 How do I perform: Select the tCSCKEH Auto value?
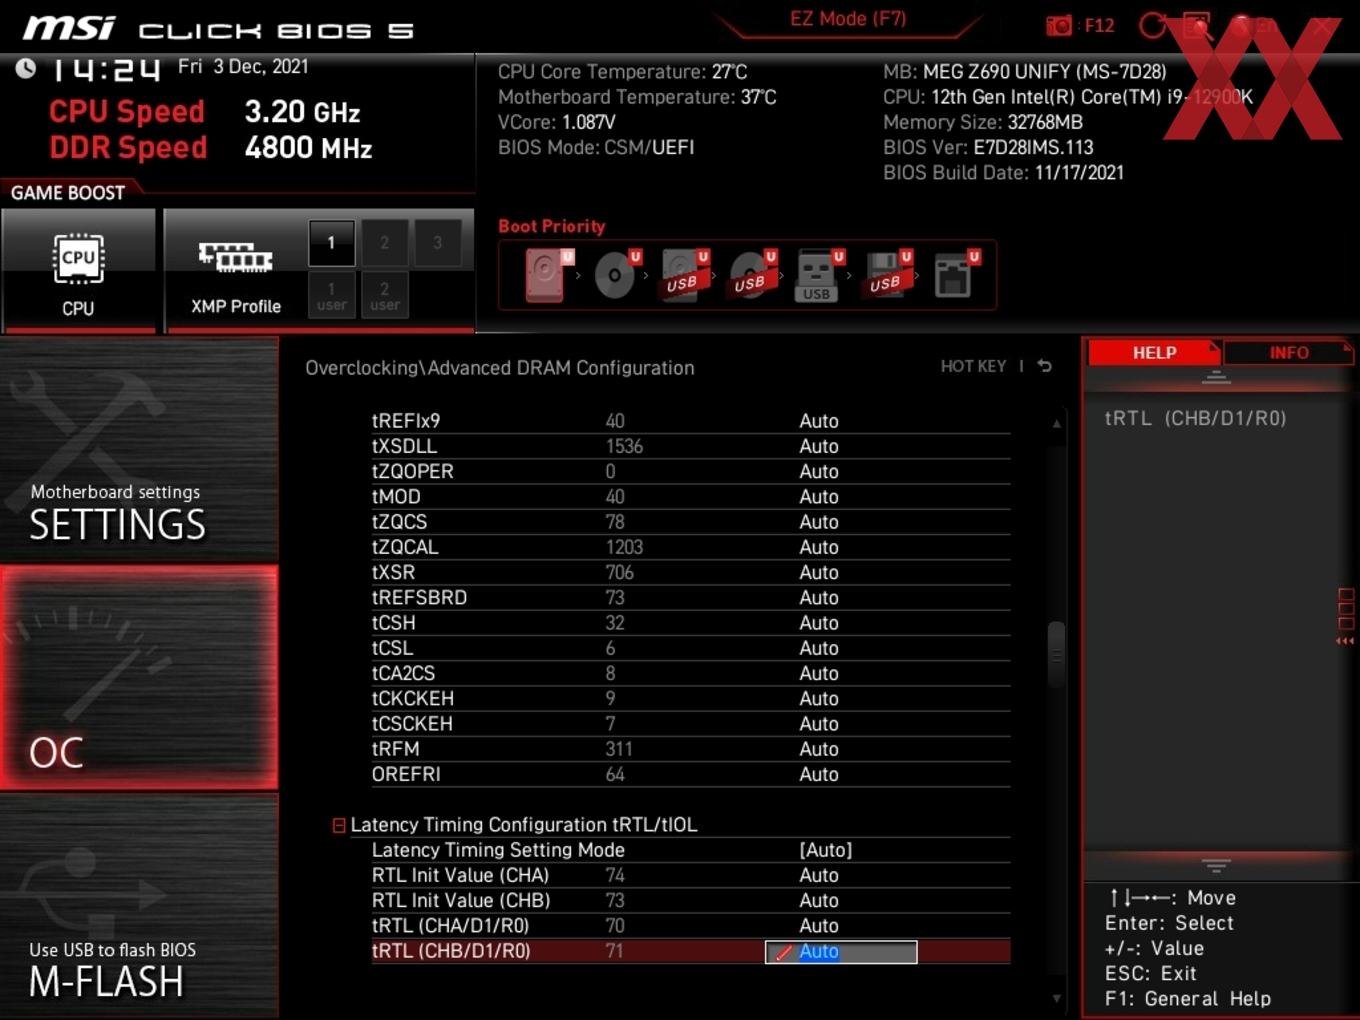point(818,723)
